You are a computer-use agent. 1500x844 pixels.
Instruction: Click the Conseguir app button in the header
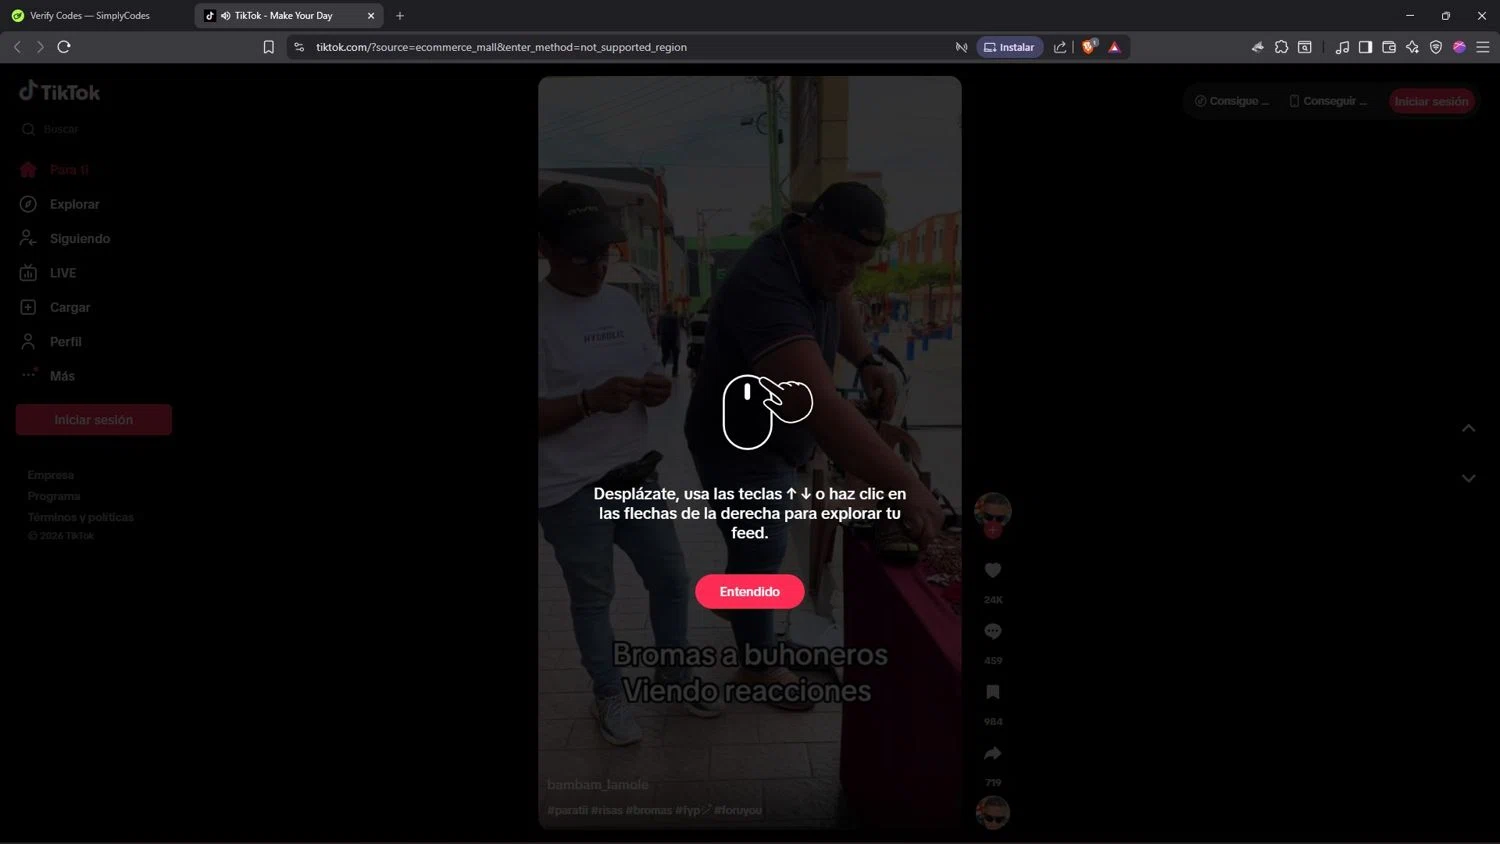click(1329, 101)
